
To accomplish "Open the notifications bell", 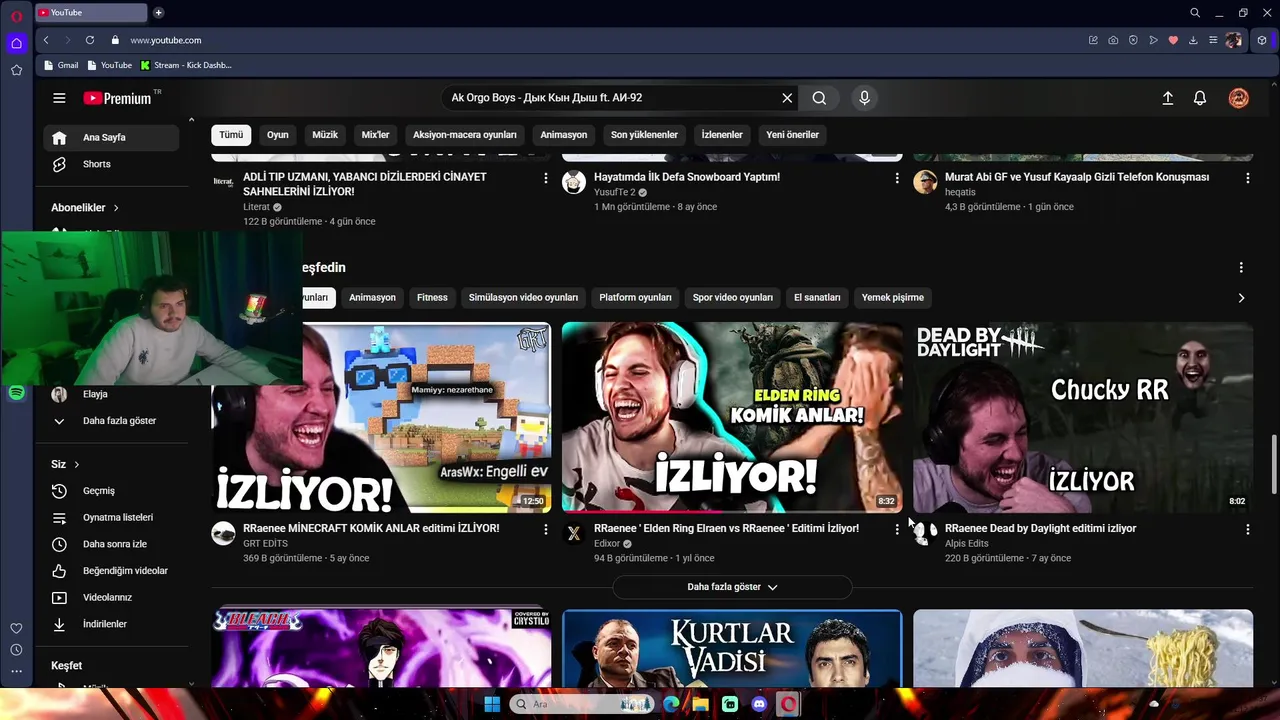I will click(x=1200, y=98).
